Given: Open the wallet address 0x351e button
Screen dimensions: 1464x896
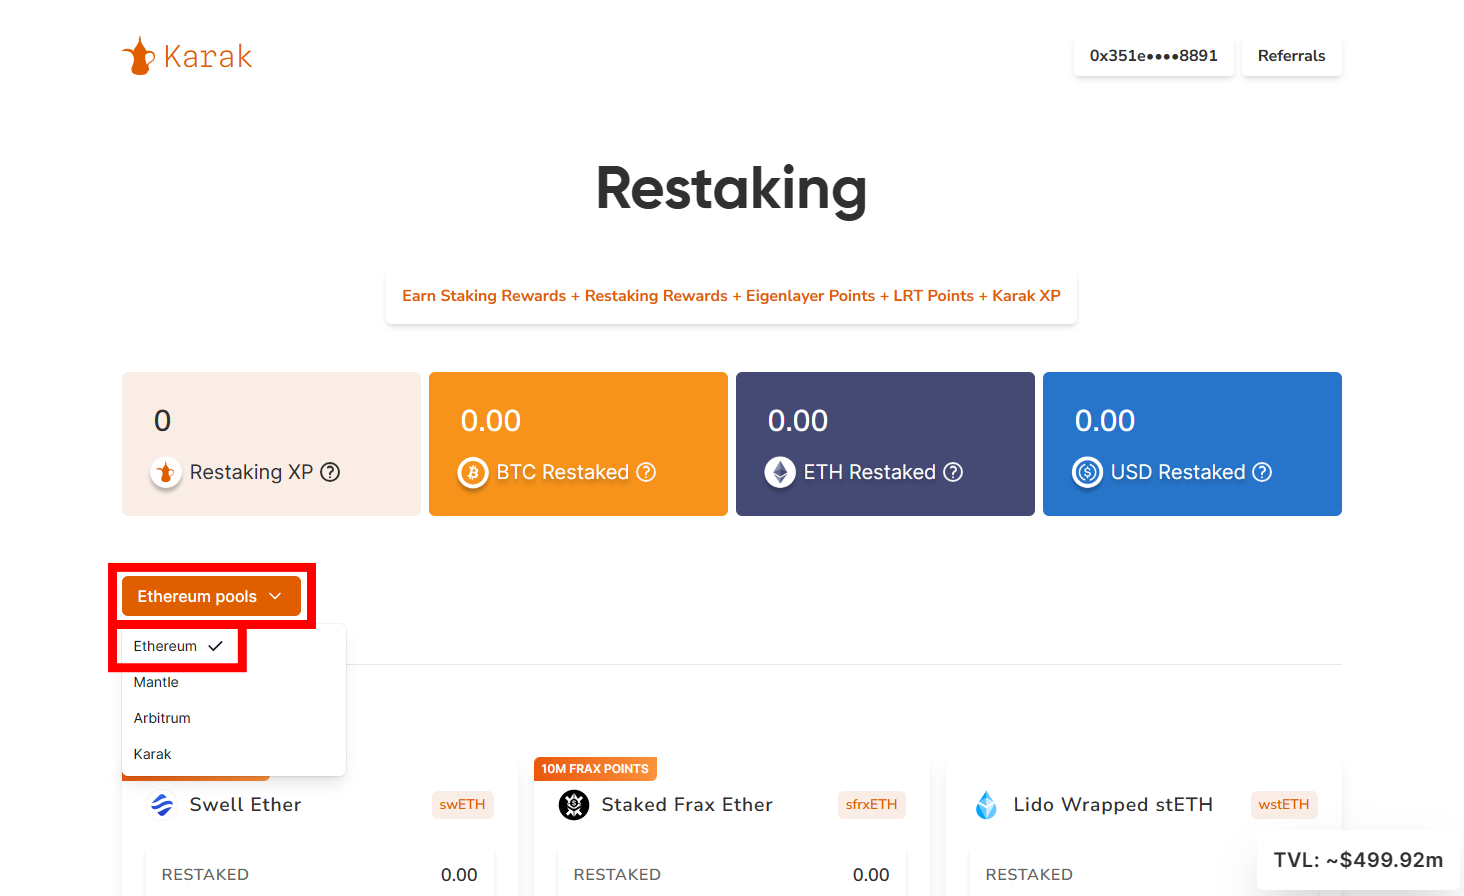Looking at the screenshot, I should tap(1153, 56).
